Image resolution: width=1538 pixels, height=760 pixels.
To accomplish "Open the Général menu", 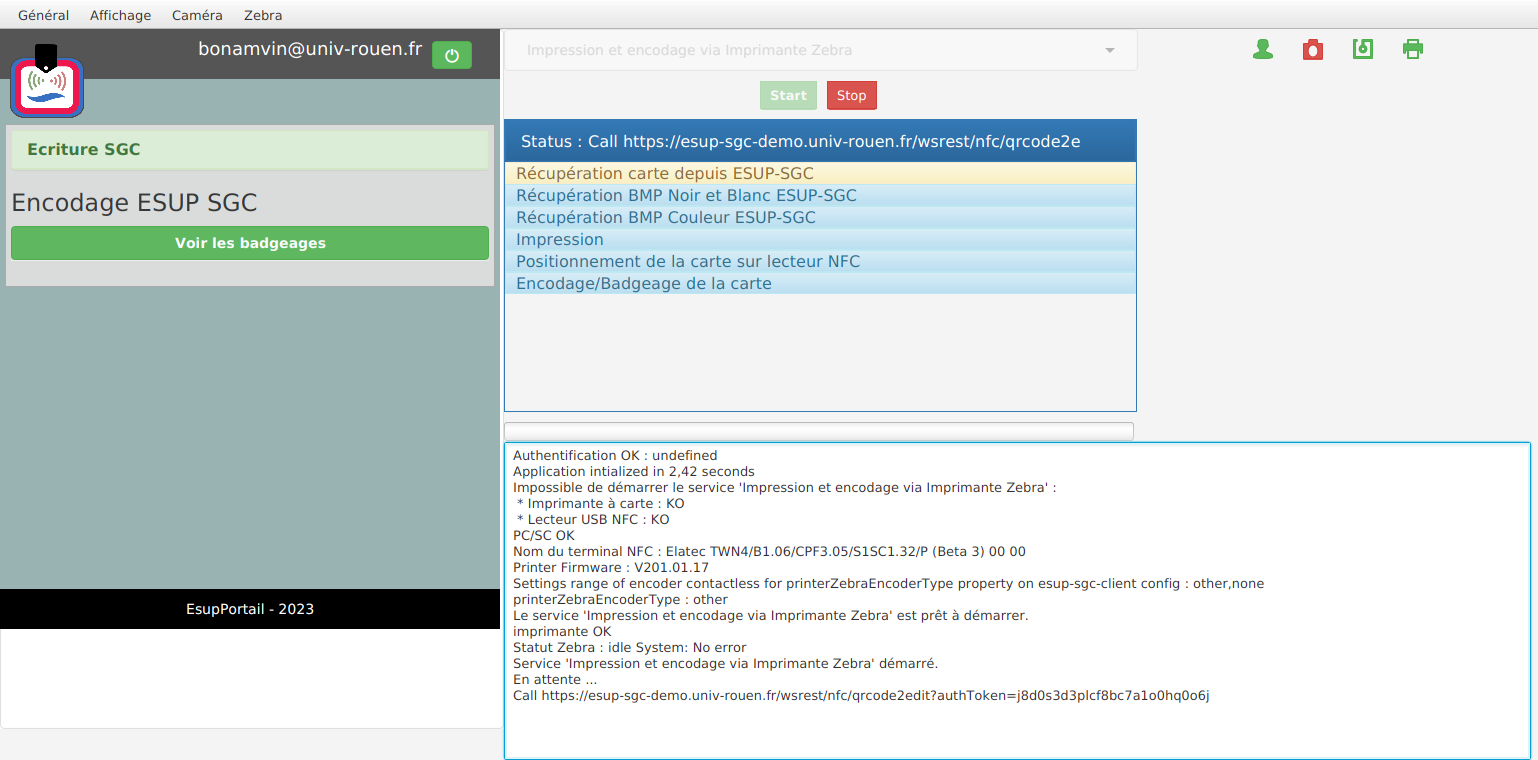I will tap(43, 15).
